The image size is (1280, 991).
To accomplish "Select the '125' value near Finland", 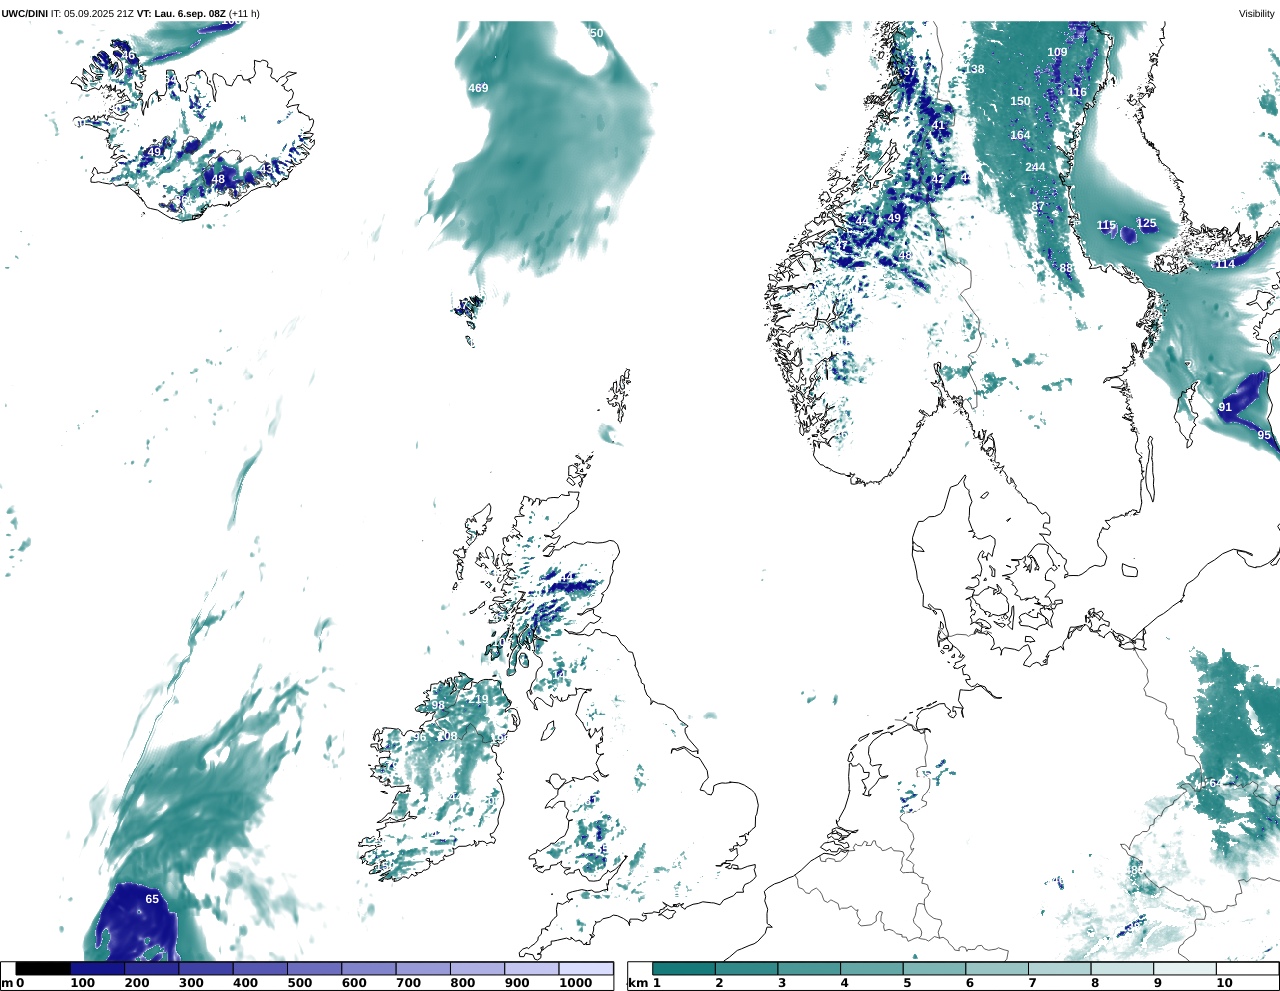I will [1146, 224].
